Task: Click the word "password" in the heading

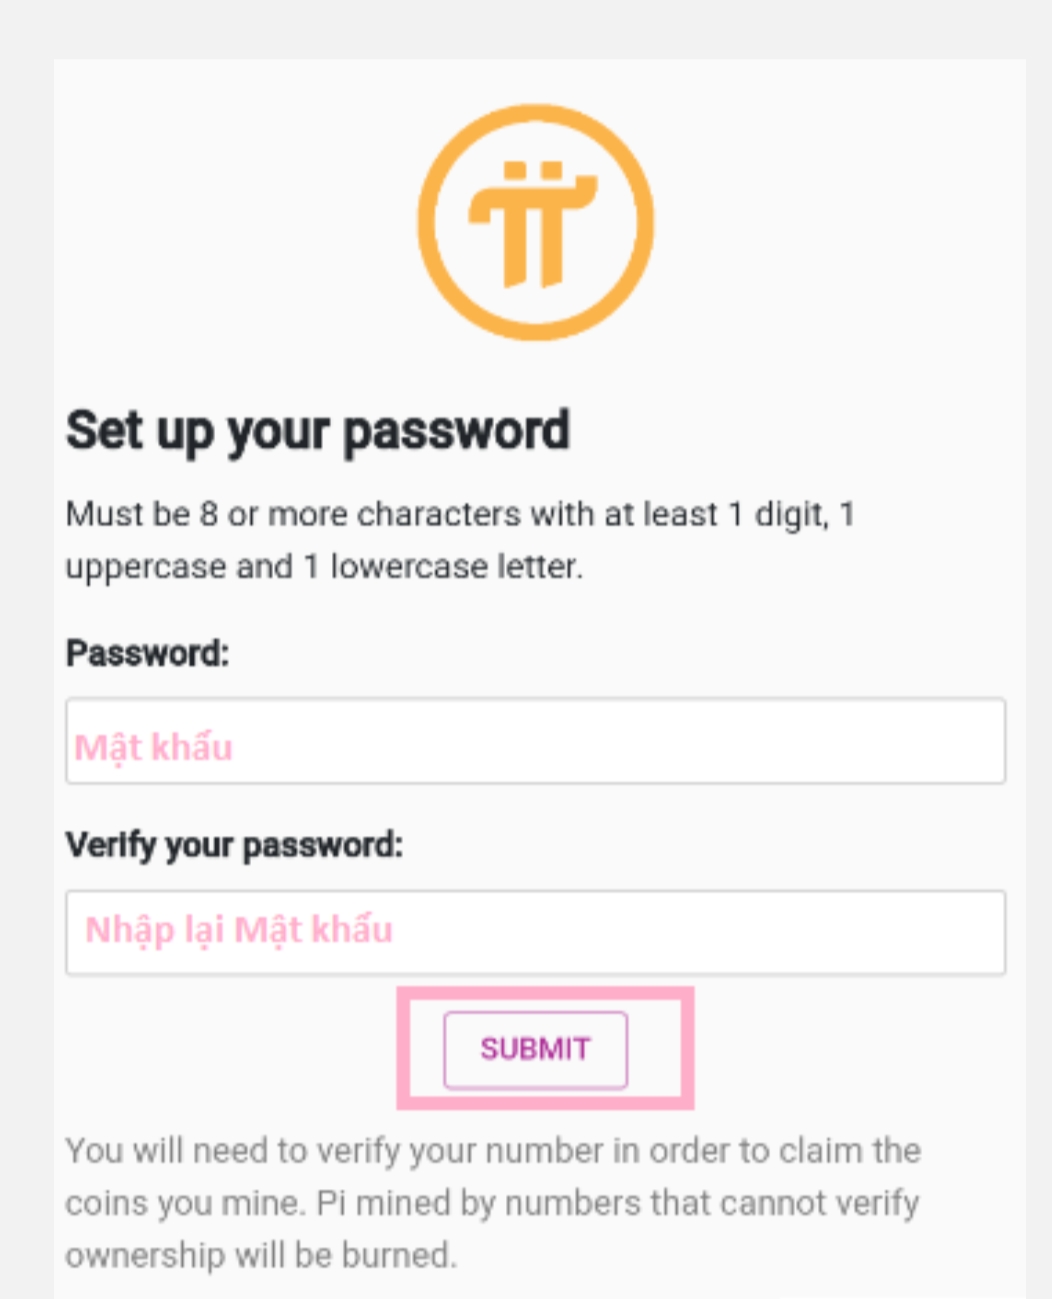Action: (x=456, y=432)
